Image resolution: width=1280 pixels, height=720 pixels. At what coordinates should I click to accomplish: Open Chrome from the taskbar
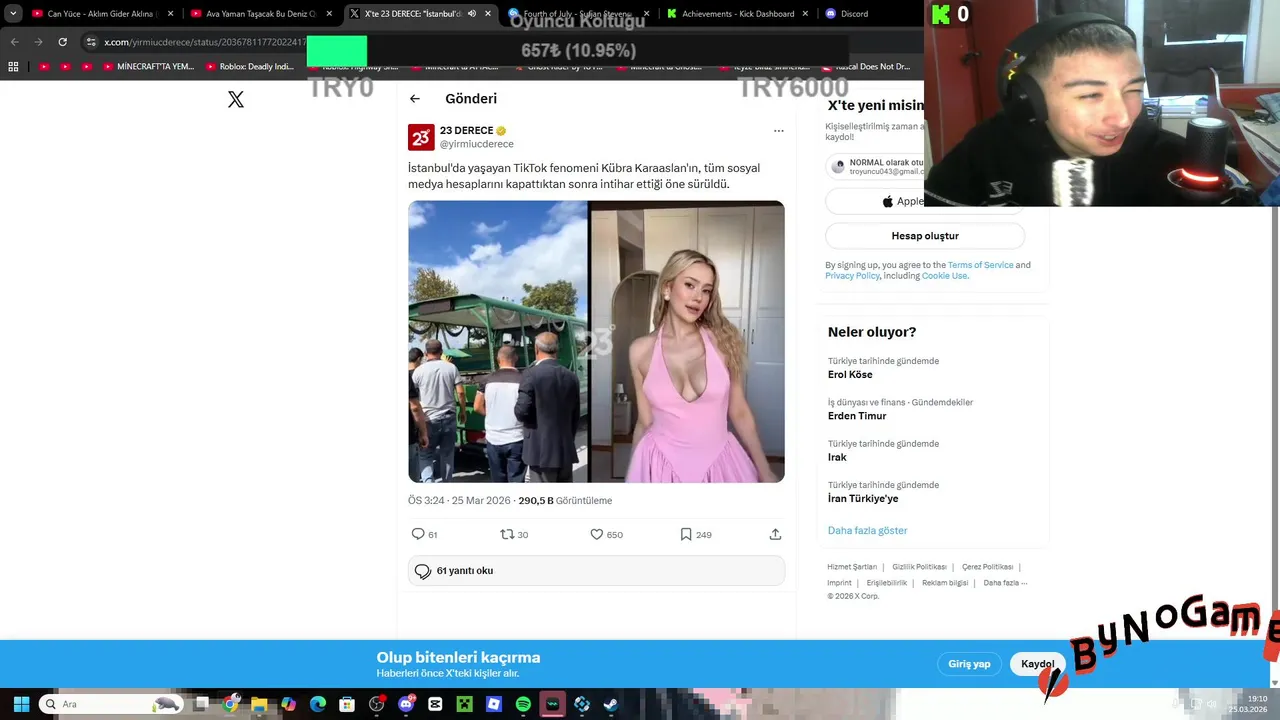tap(231, 704)
